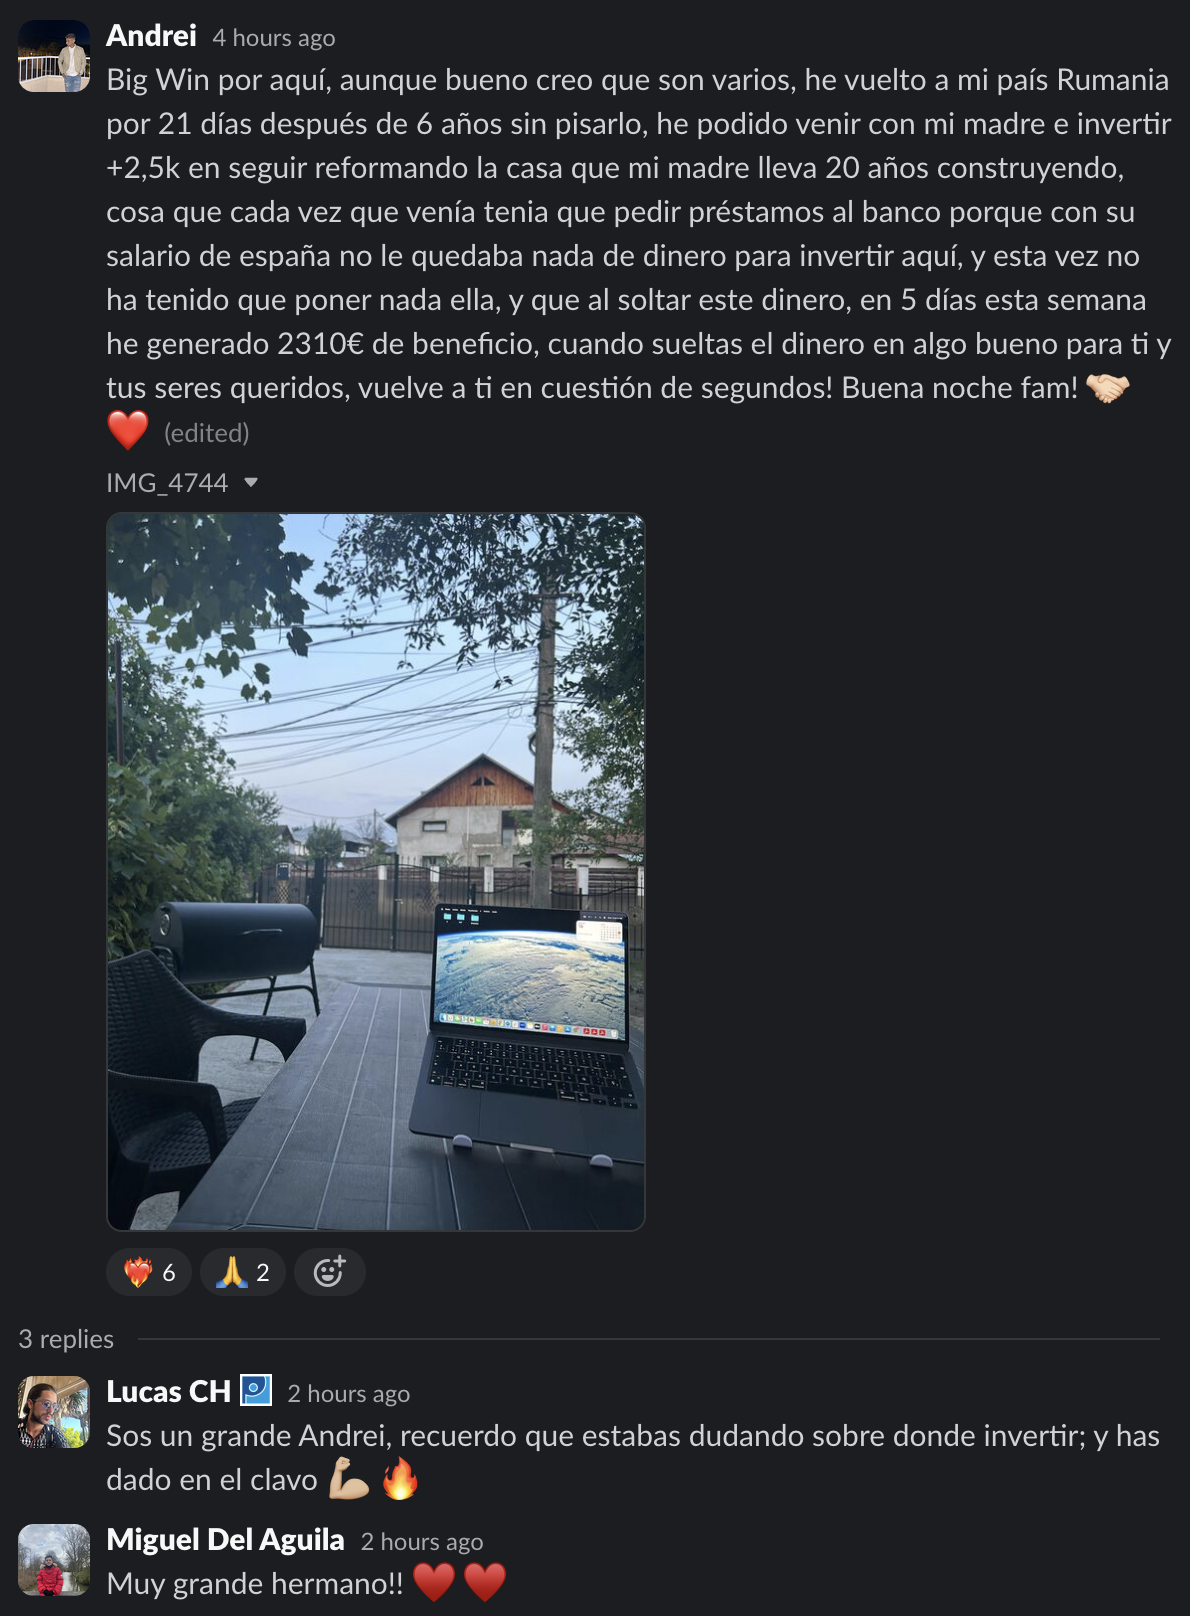Click the Miguel Del Aguila username
1190x1616 pixels.
click(x=225, y=1540)
